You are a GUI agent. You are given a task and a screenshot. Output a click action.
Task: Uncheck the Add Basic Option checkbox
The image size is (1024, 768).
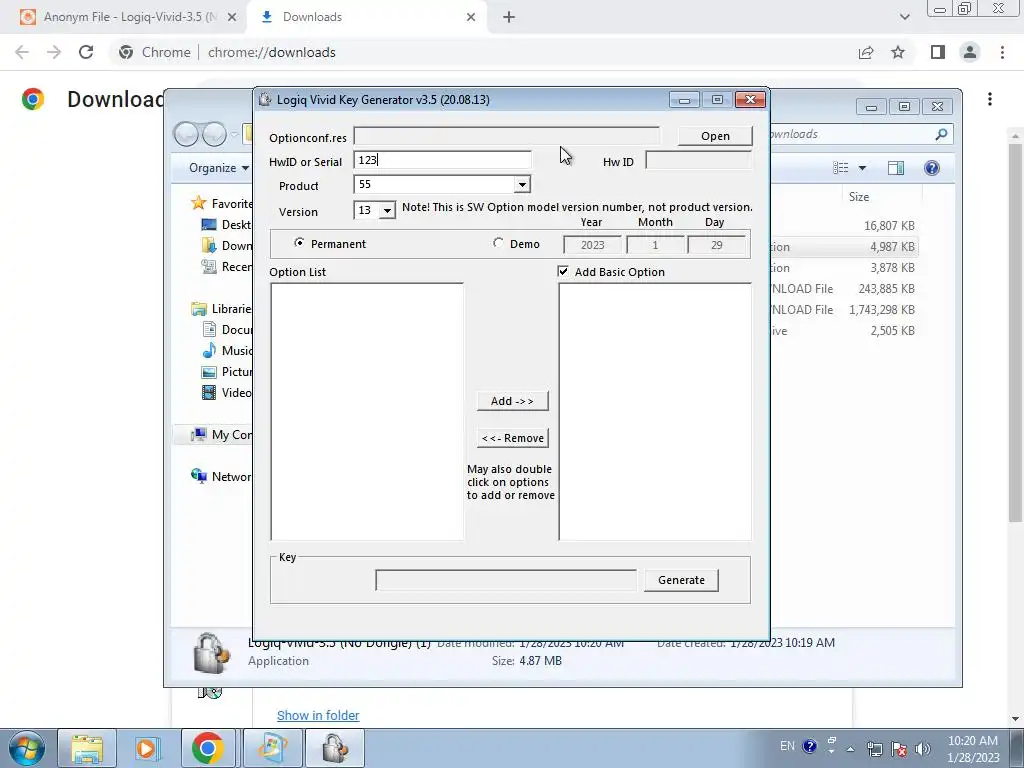563,271
